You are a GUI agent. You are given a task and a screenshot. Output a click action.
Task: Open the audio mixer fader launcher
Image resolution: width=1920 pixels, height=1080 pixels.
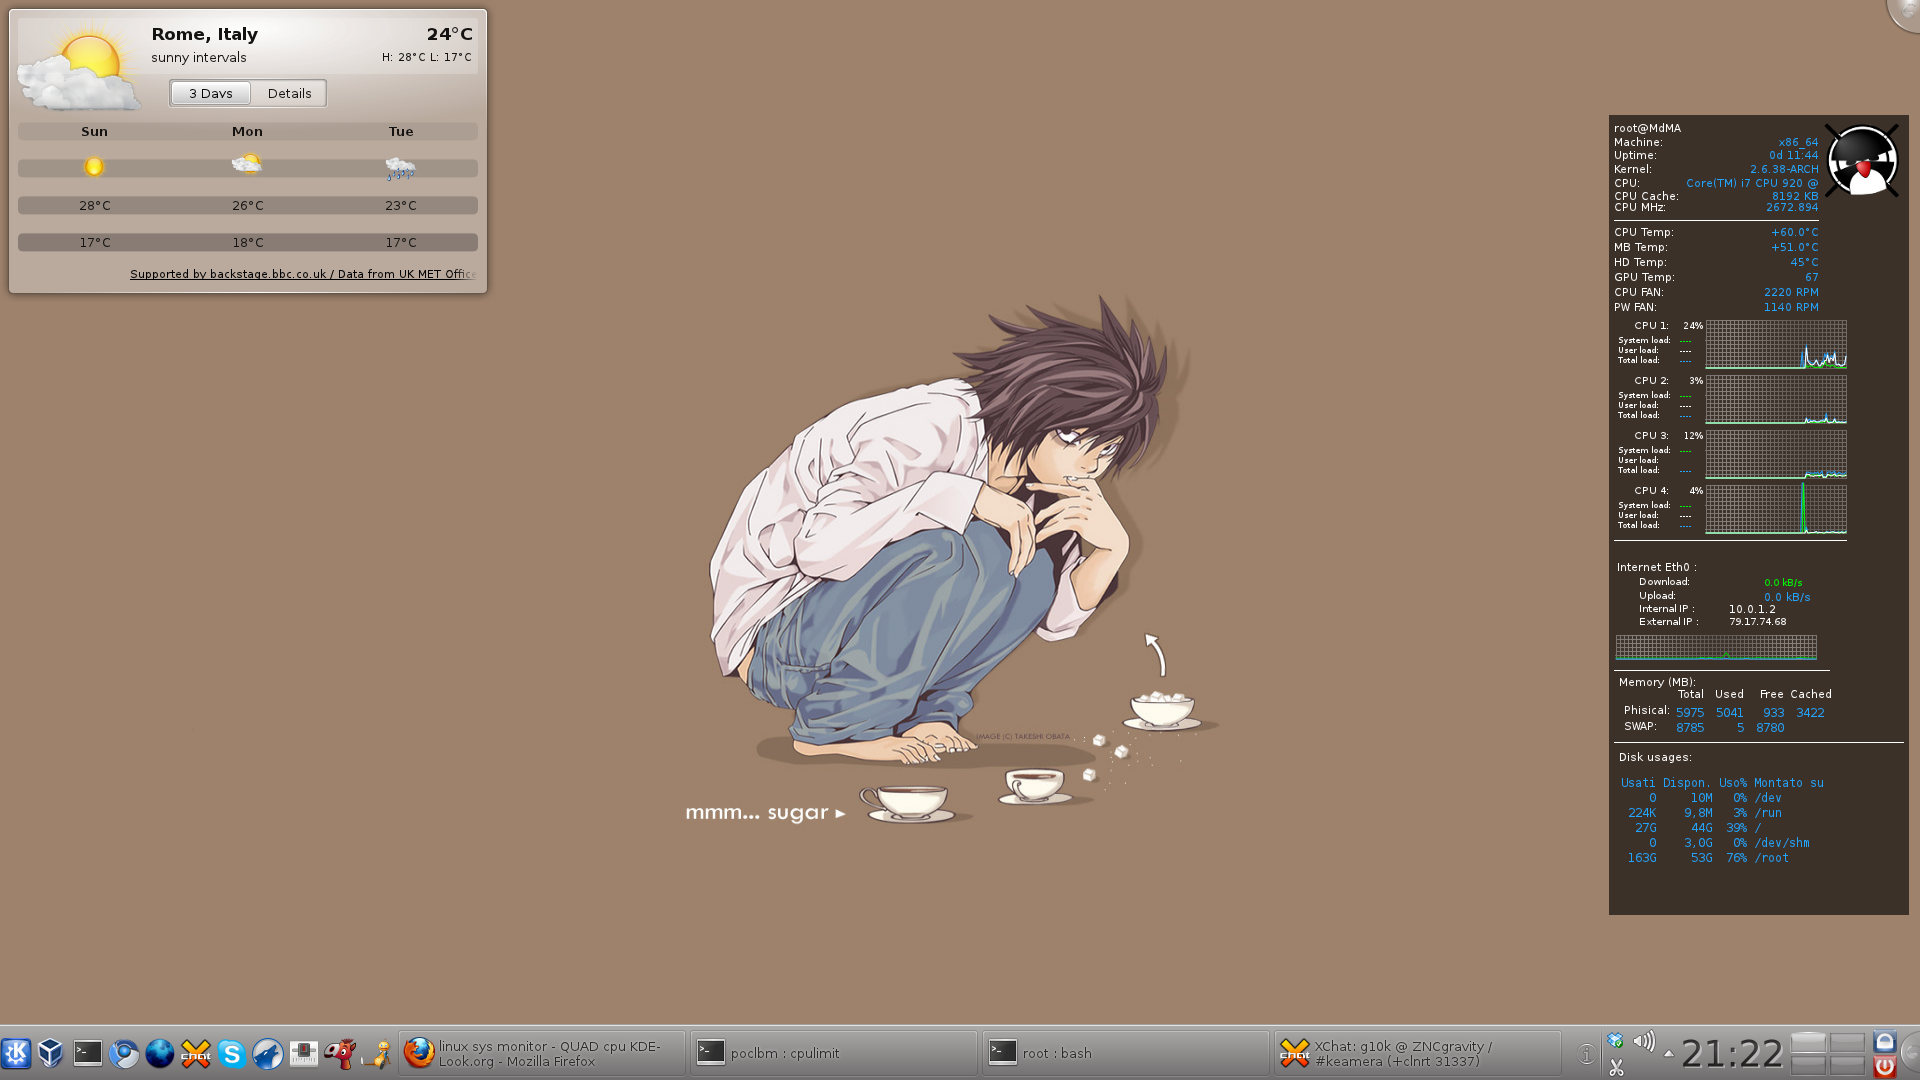click(304, 1053)
